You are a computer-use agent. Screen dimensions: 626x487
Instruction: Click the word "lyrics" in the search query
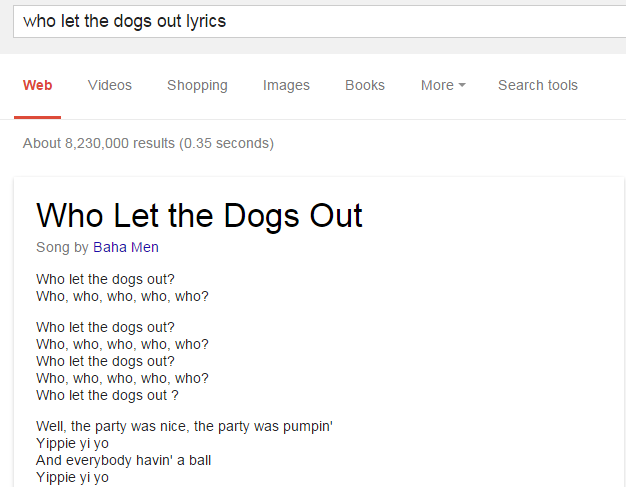coord(206,21)
